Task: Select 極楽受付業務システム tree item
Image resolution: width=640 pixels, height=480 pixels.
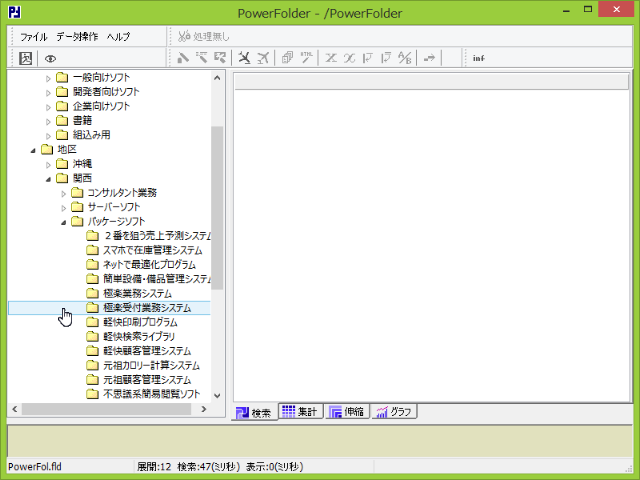Action: [x=147, y=308]
